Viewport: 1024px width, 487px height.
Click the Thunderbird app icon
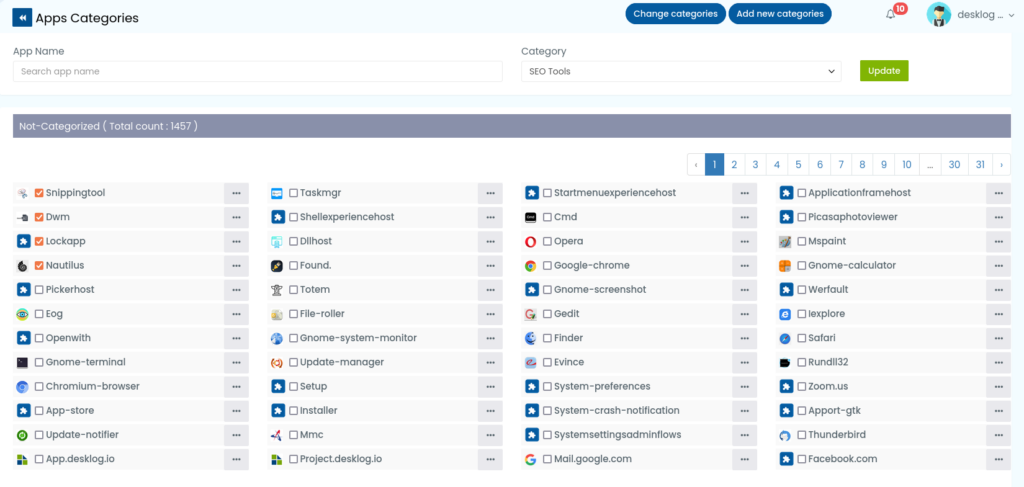[785, 435]
